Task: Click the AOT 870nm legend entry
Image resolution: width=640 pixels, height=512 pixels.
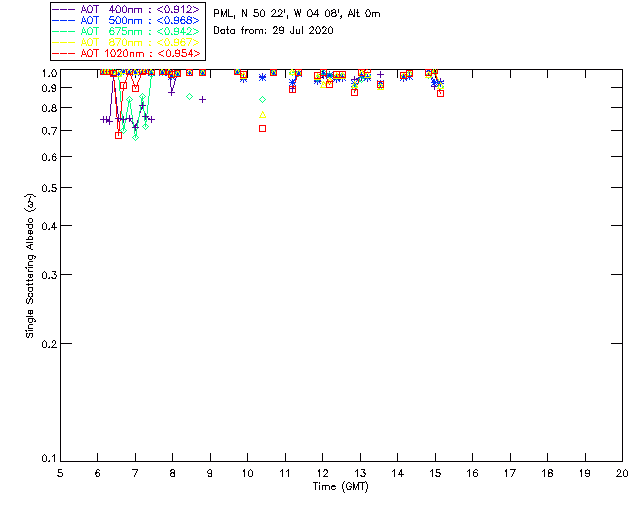Action: (126, 42)
